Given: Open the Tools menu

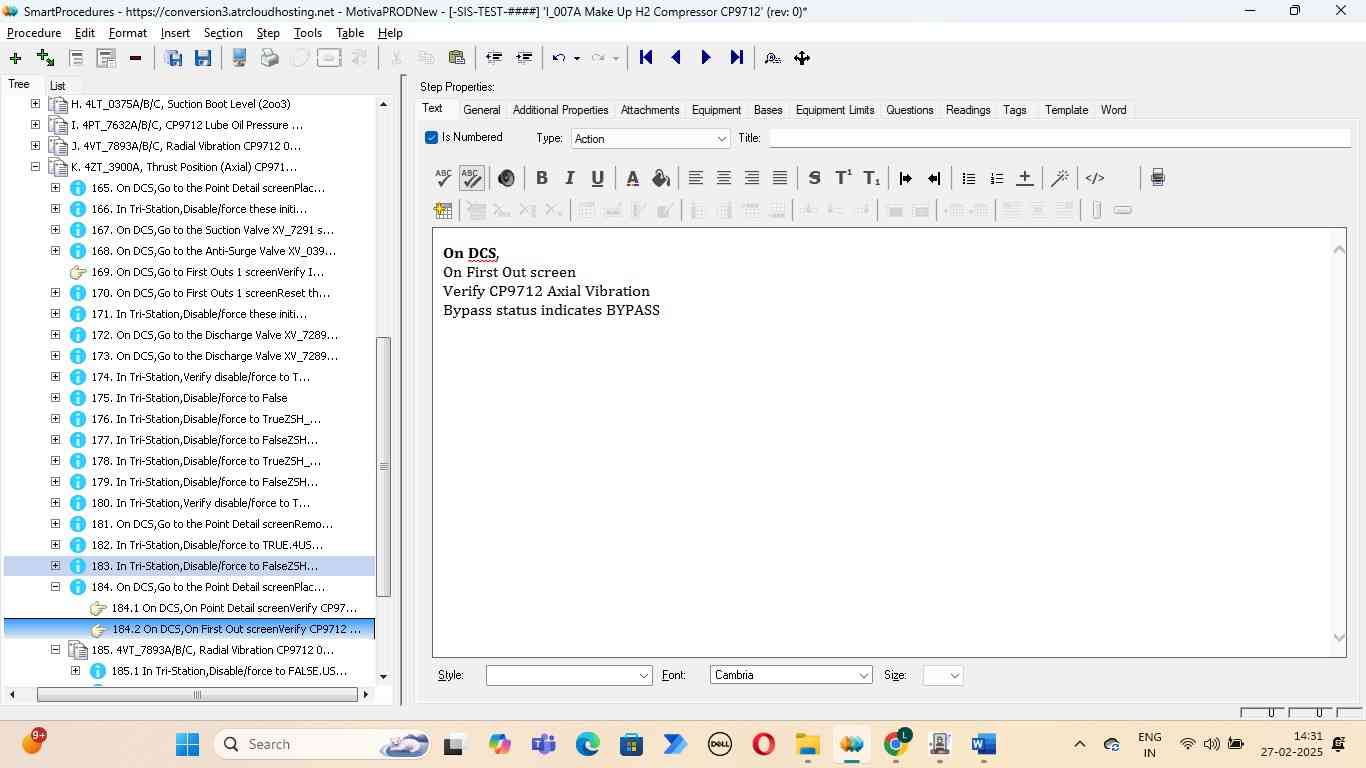Looking at the screenshot, I should click(307, 33).
